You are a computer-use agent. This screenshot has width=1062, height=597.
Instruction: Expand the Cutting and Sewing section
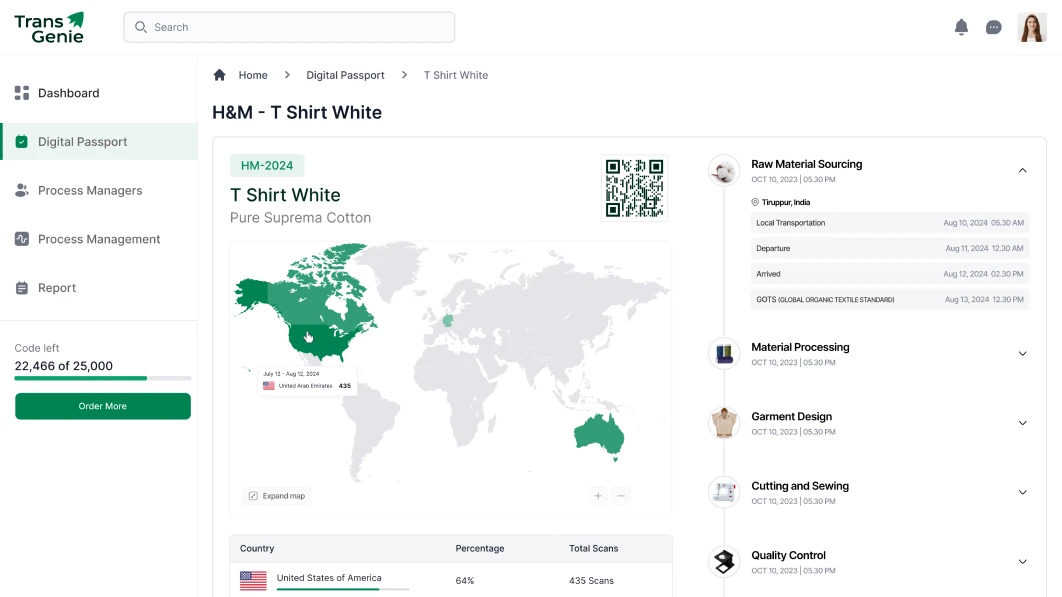(1023, 493)
